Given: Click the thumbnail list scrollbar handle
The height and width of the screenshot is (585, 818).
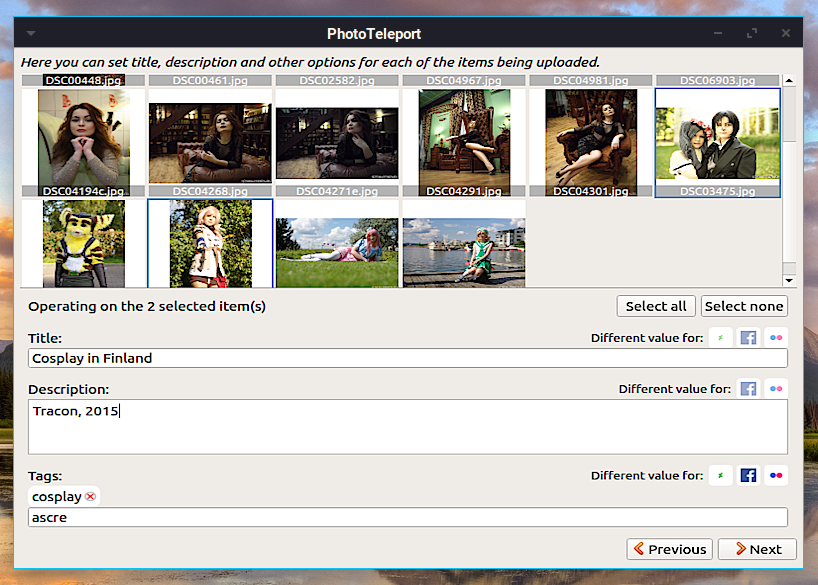Looking at the screenshot, I should click(x=789, y=114).
